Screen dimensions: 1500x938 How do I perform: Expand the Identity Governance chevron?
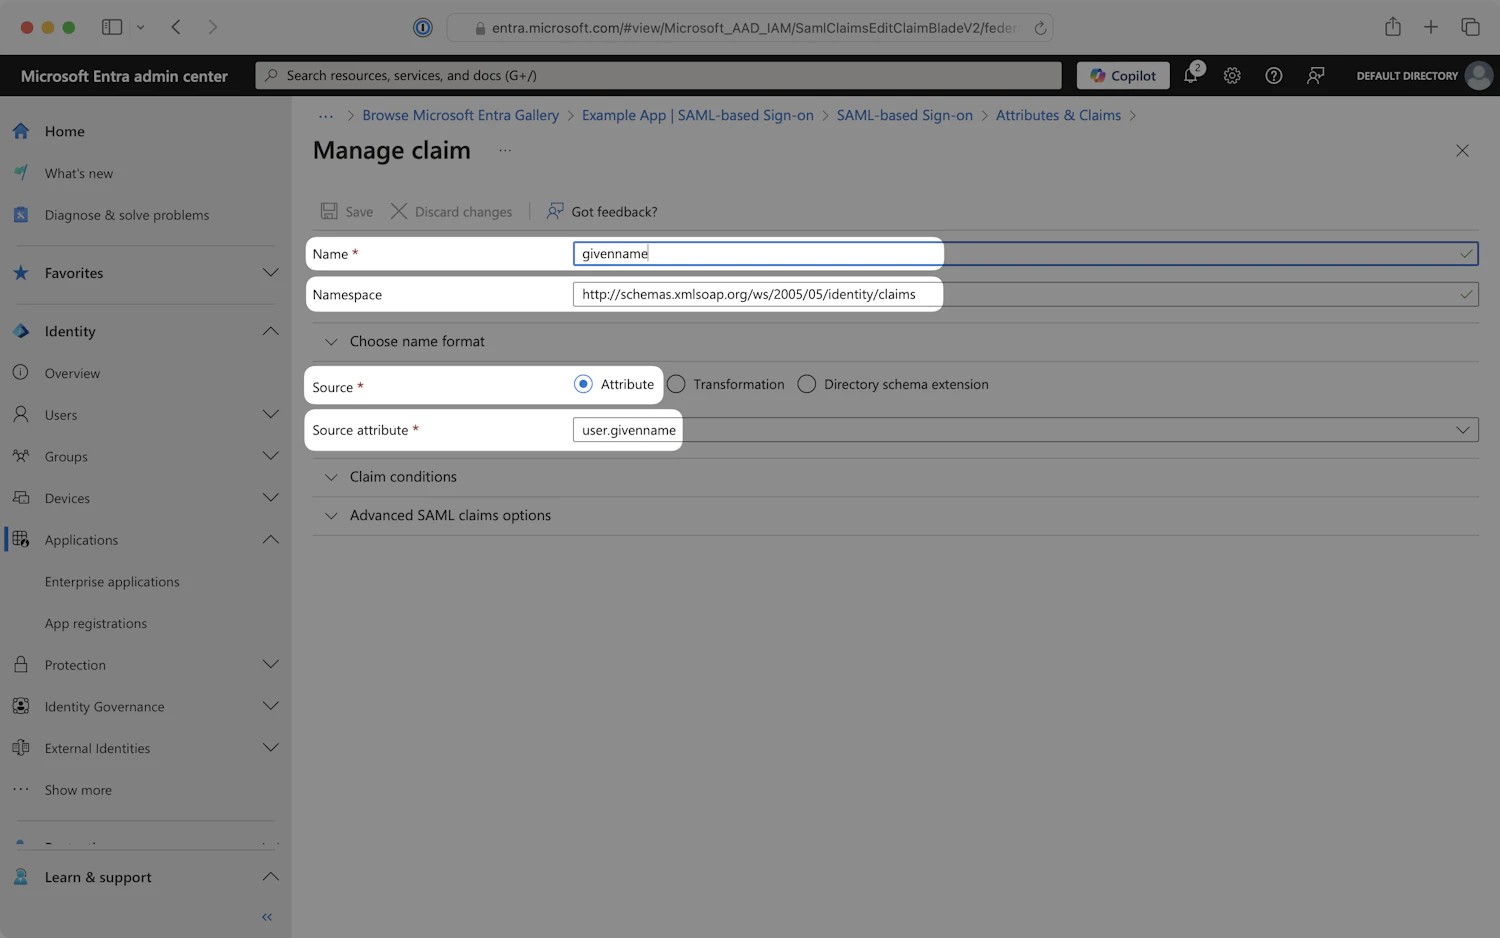point(270,706)
